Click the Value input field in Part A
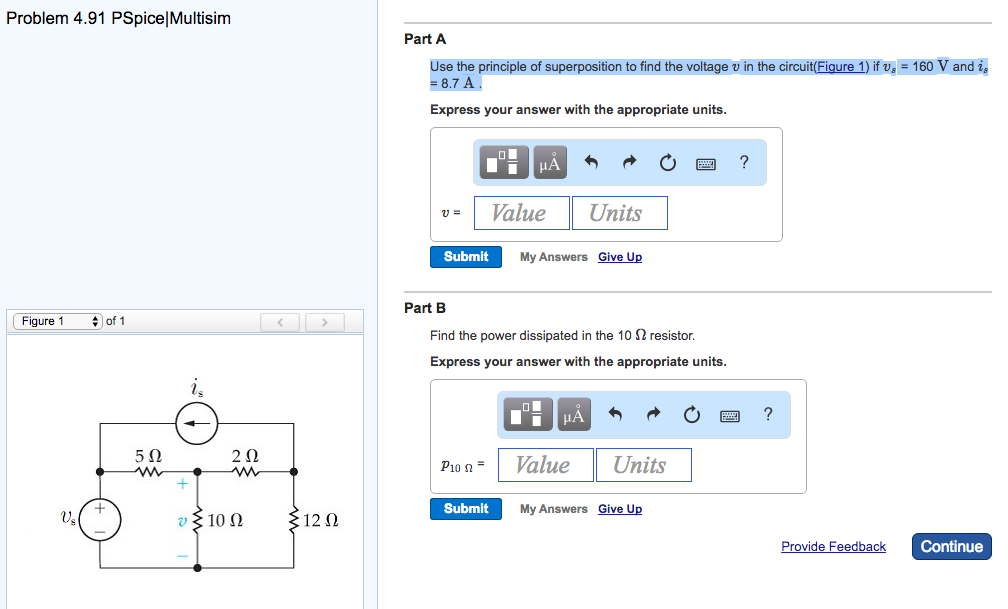 [521, 212]
